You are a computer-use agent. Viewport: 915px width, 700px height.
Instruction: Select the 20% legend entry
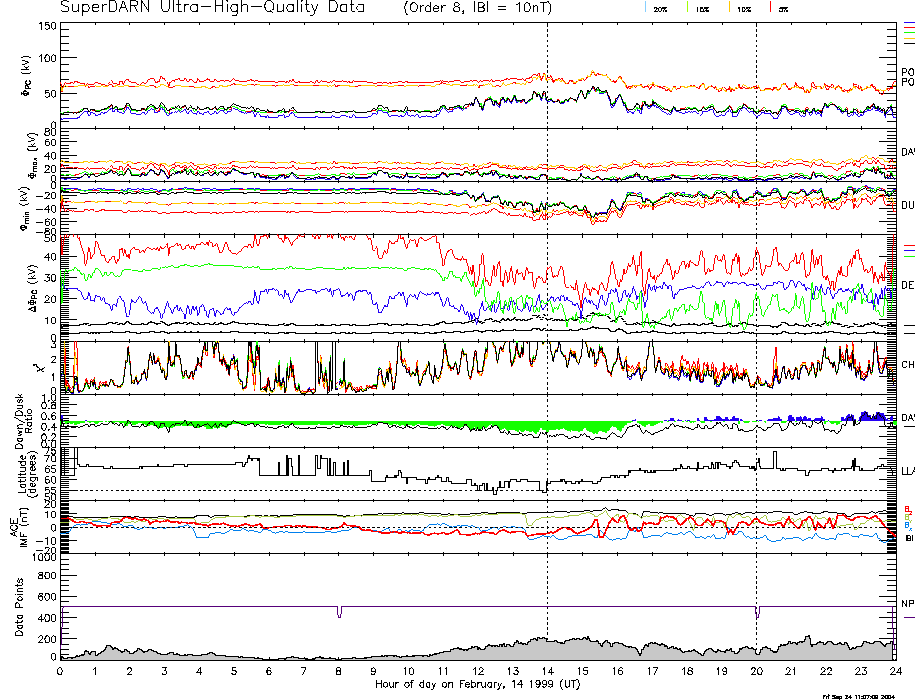pos(660,9)
